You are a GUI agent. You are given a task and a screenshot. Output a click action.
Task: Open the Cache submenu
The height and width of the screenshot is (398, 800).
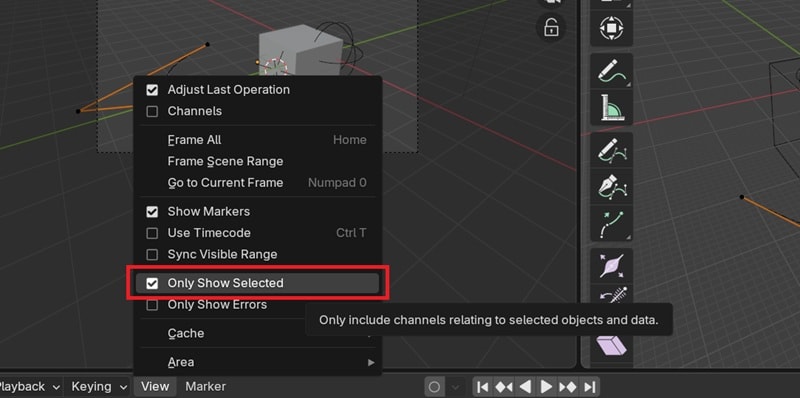pos(258,333)
